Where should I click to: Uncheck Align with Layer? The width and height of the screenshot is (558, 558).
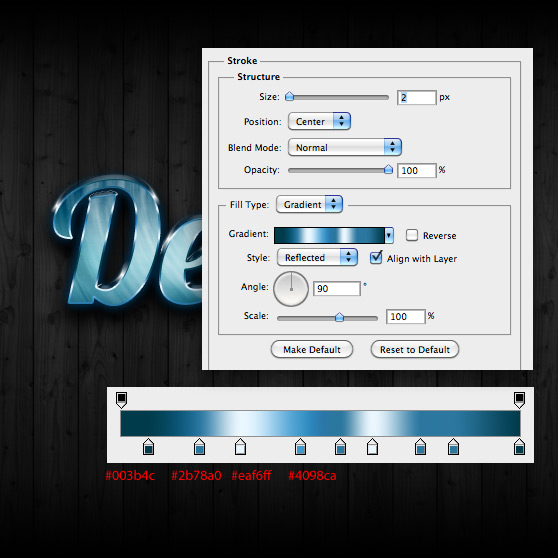tap(376, 258)
